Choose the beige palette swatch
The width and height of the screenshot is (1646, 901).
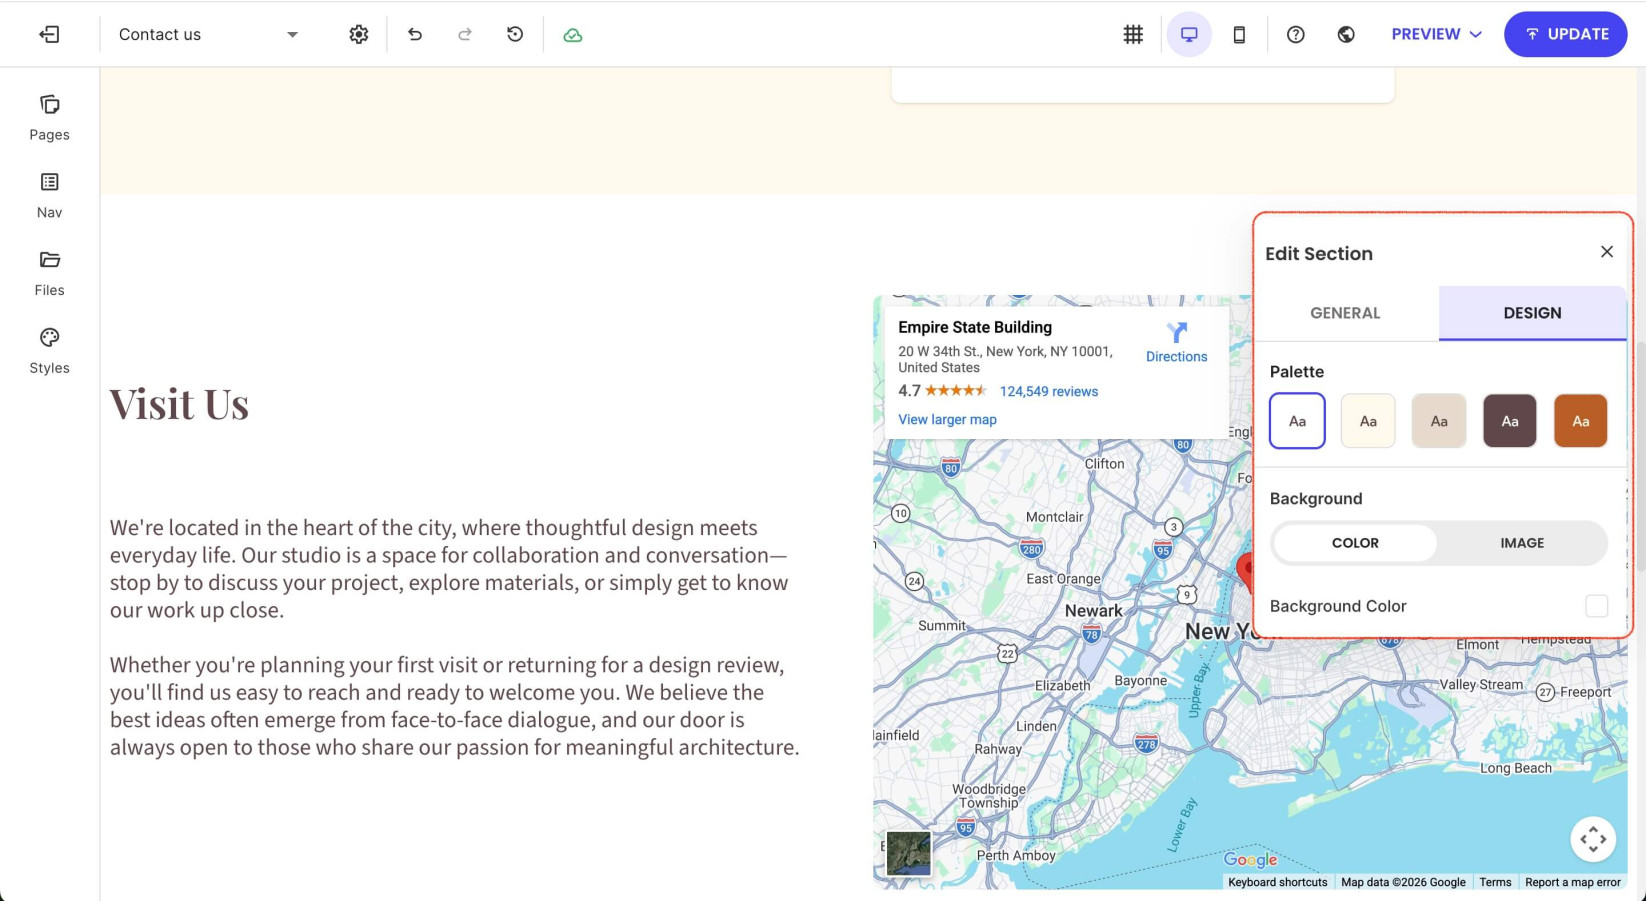coord(1439,421)
